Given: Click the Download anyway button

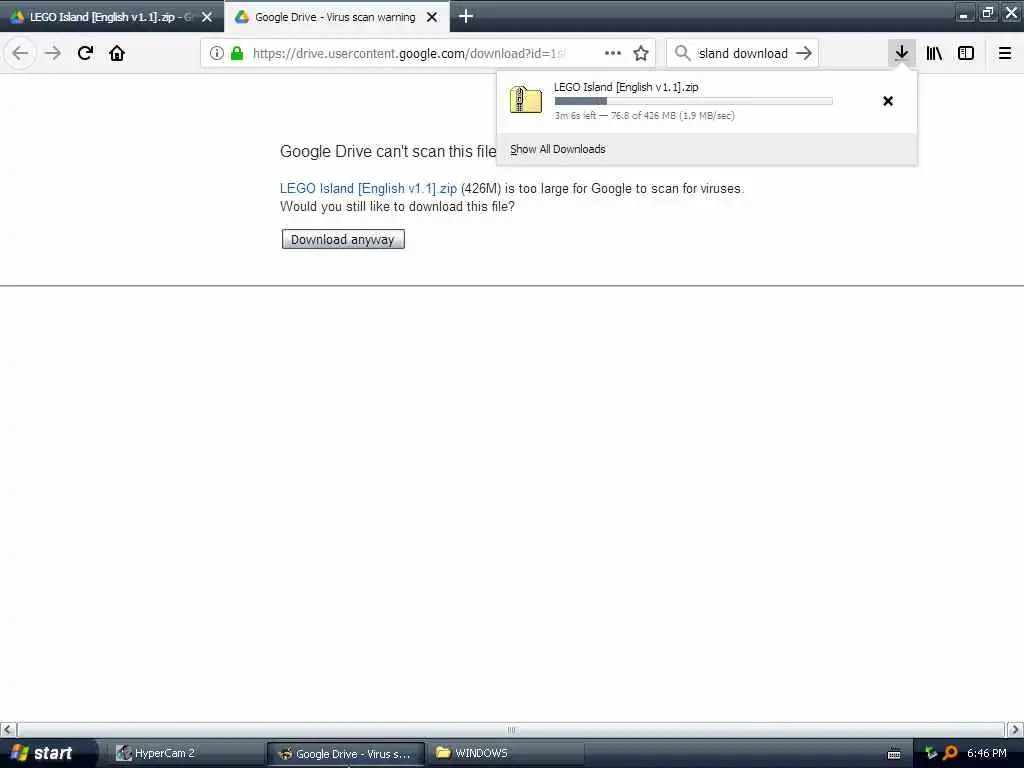Looking at the screenshot, I should coord(343,239).
